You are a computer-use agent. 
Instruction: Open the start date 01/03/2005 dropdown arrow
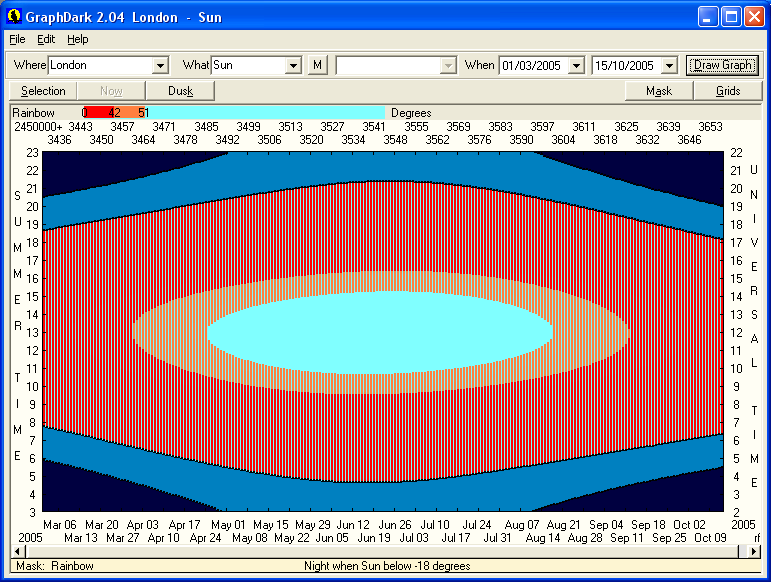pos(575,66)
